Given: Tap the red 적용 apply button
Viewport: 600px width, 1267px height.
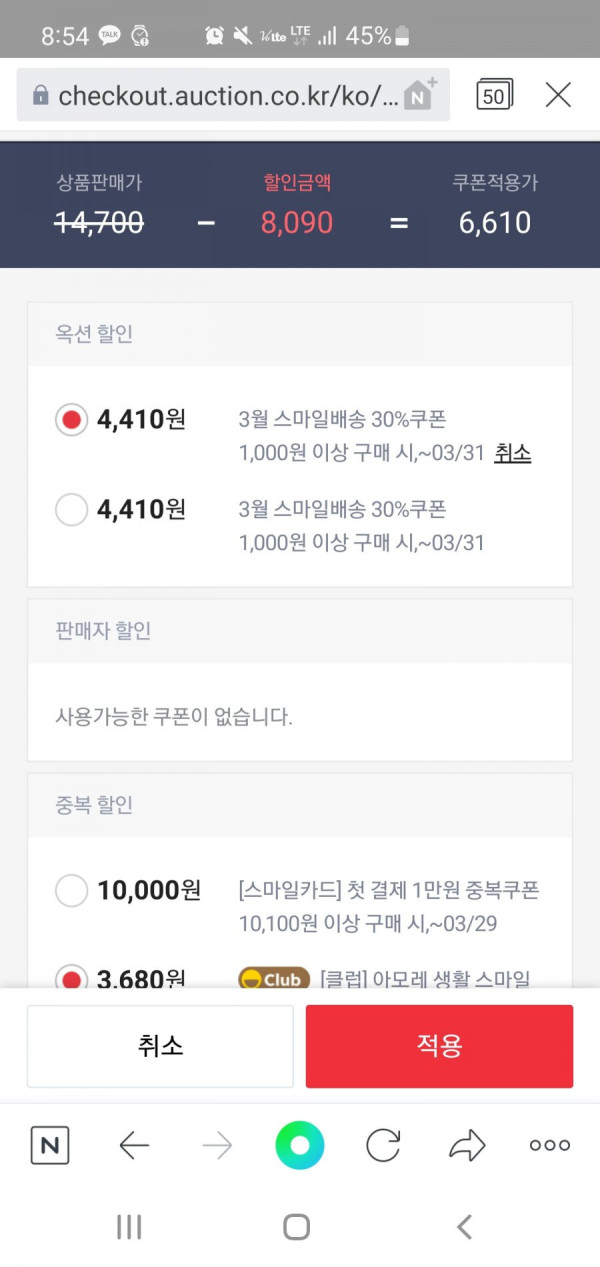Looking at the screenshot, I should 439,1046.
